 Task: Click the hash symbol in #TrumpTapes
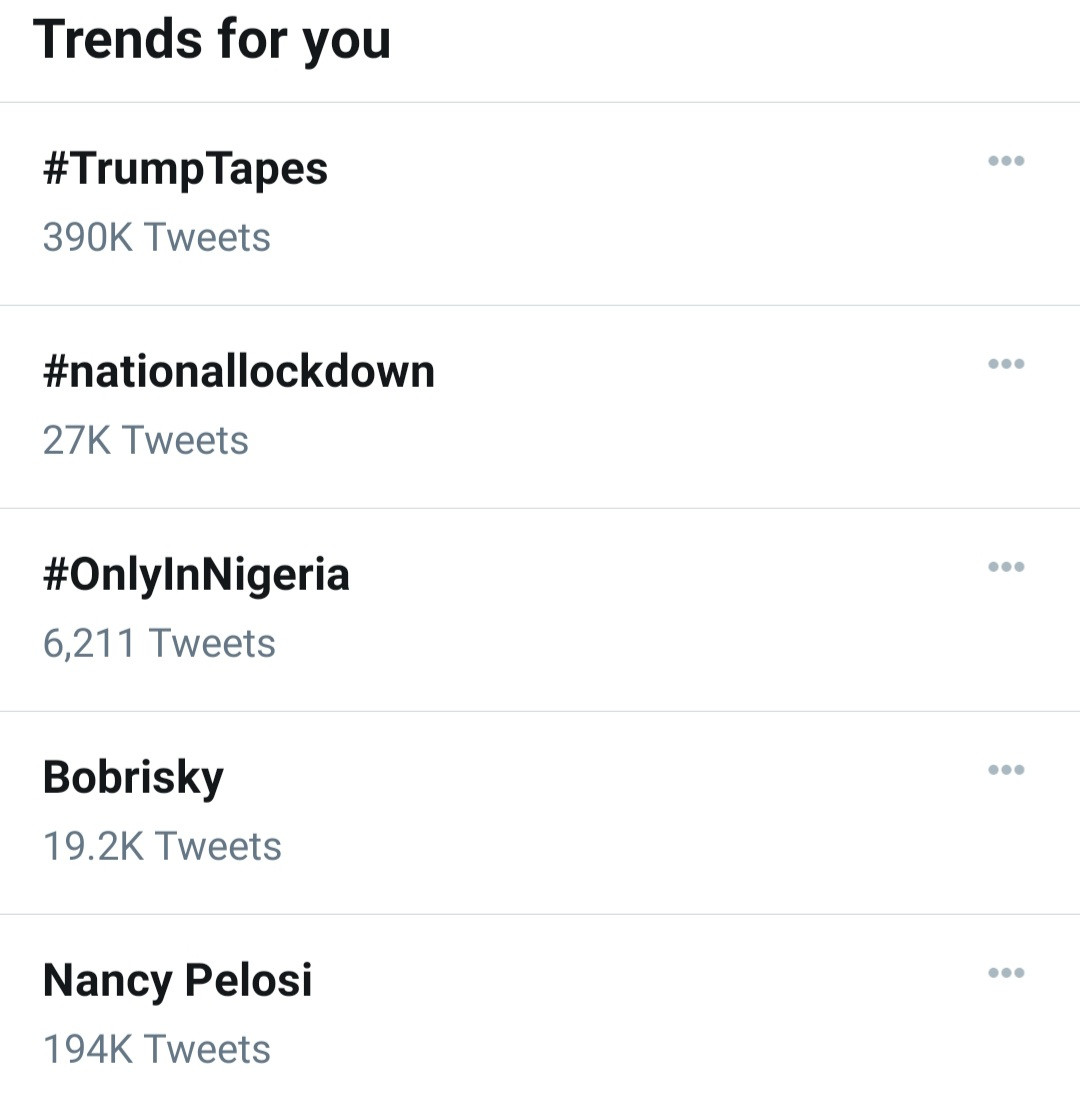tap(55, 169)
